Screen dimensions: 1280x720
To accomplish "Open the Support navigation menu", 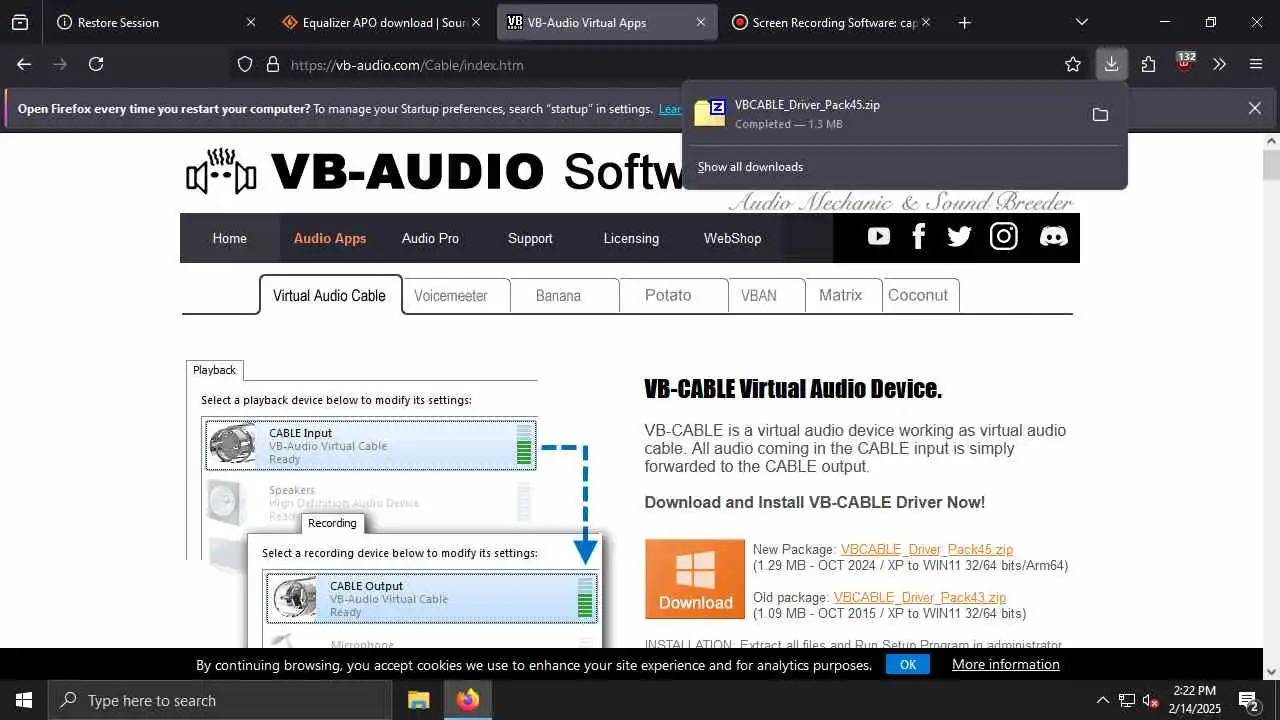I will tap(530, 238).
